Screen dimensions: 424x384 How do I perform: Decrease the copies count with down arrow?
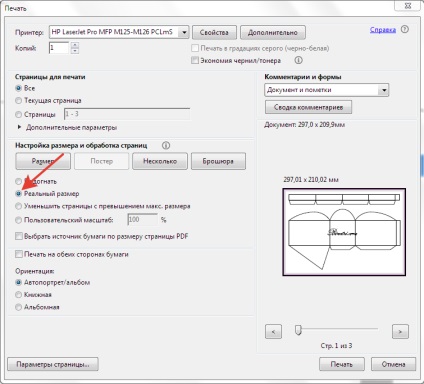pos(75,51)
